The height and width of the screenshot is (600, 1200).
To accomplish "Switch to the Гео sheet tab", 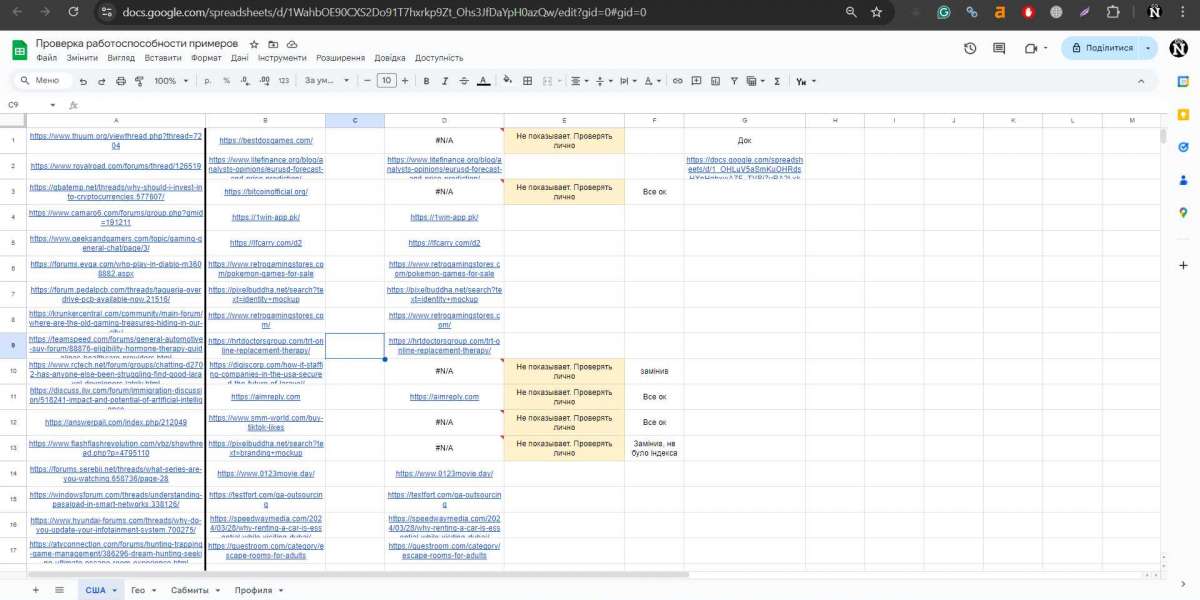I will click(138, 591).
